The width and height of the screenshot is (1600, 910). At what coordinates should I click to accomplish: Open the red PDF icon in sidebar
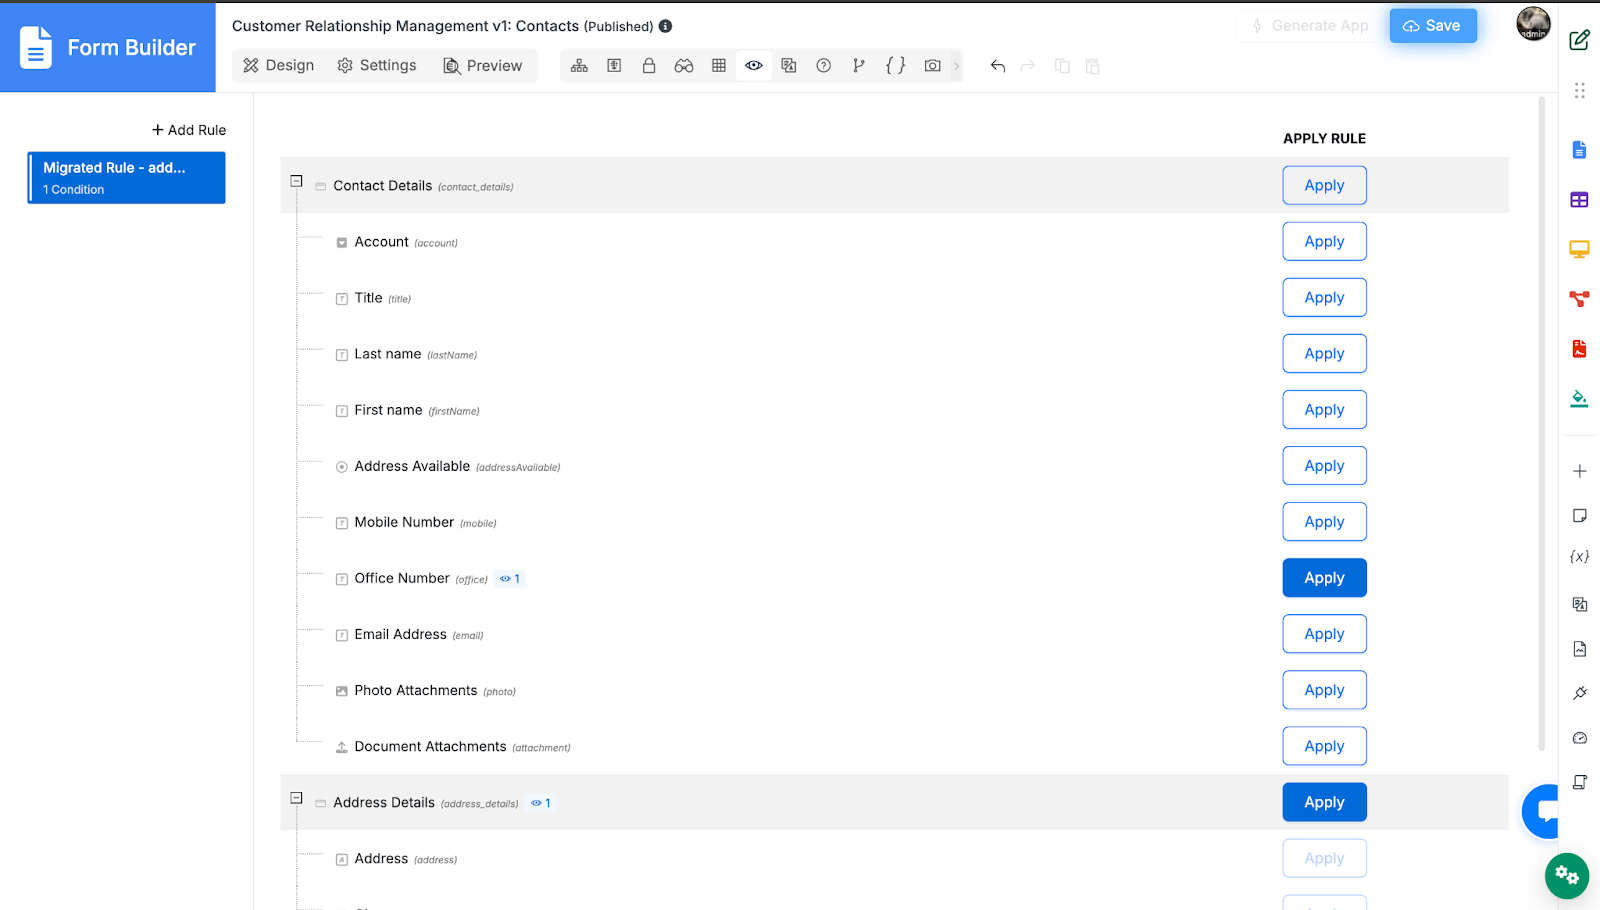(x=1579, y=349)
